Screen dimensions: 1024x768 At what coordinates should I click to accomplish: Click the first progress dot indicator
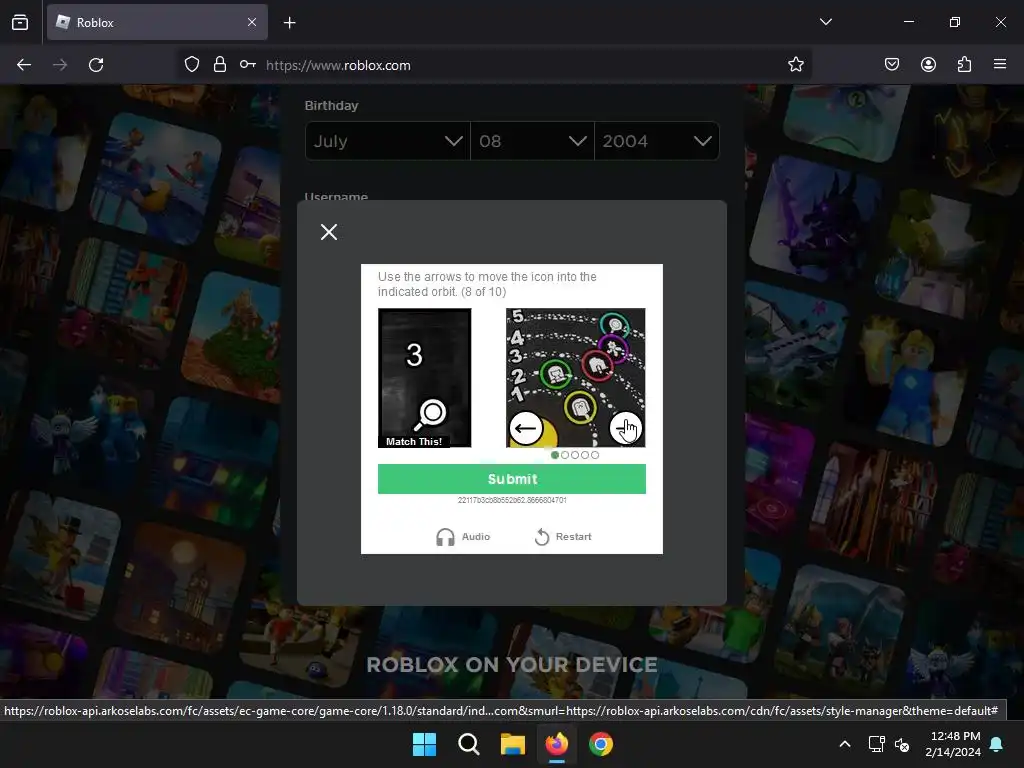(x=555, y=455)
